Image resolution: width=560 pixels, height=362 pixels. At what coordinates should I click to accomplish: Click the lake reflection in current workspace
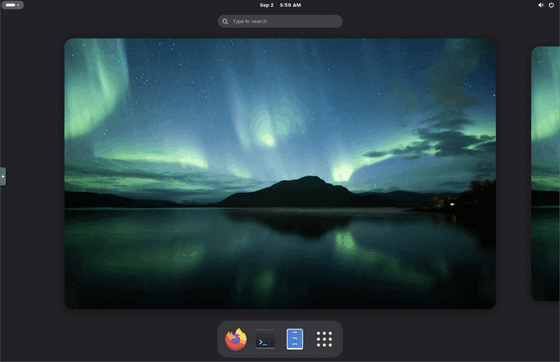(x=280, y=257)
